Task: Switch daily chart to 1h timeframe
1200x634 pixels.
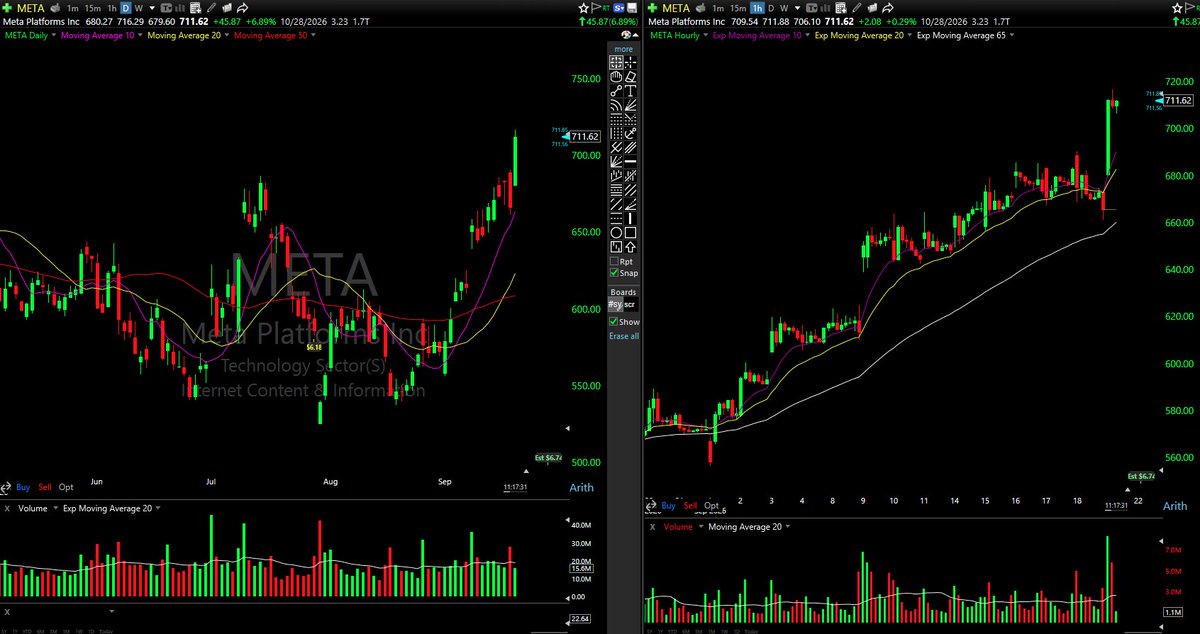Action: tap(112, 8)
